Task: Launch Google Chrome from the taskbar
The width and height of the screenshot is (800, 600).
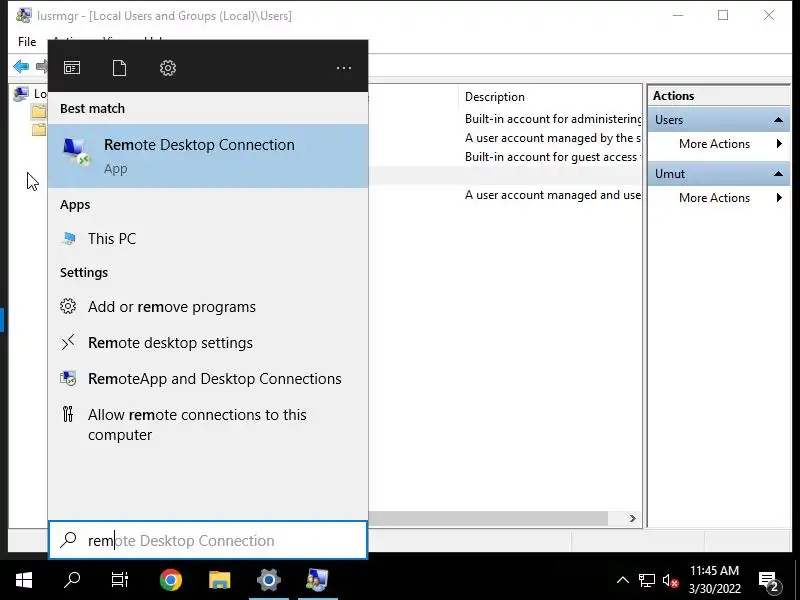Action: tap(171, 580)
